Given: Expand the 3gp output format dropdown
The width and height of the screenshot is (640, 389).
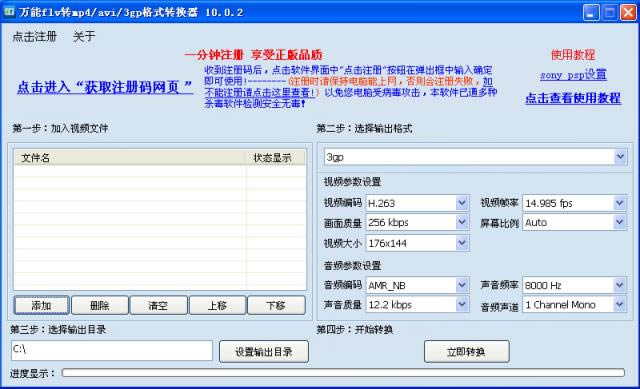Looking at the screenshot, I should 620,157.
